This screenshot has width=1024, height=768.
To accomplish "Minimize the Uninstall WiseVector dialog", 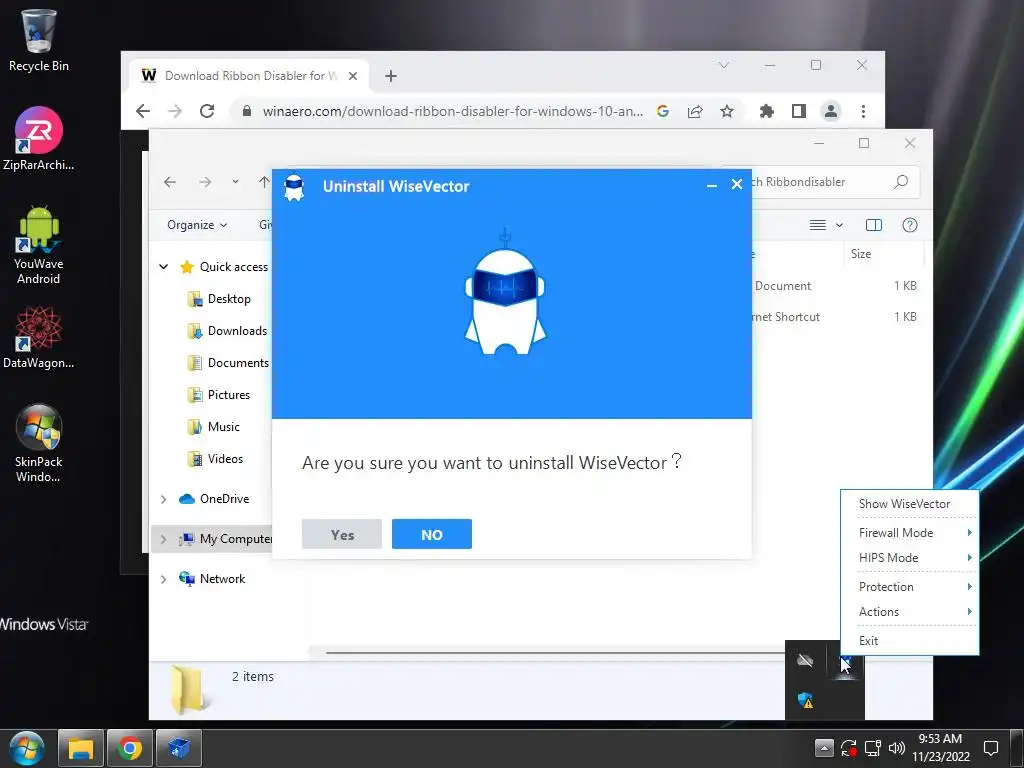I will tap(712, 185).
